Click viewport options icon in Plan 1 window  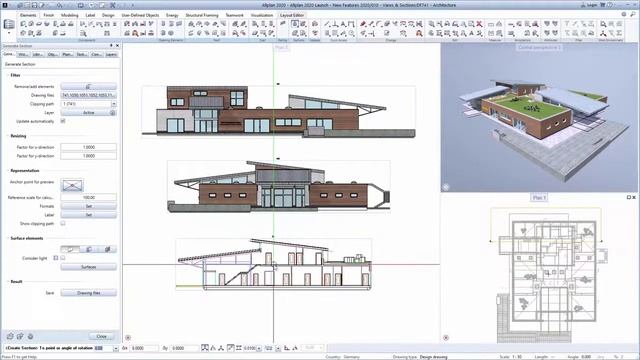tap(446, 338)
